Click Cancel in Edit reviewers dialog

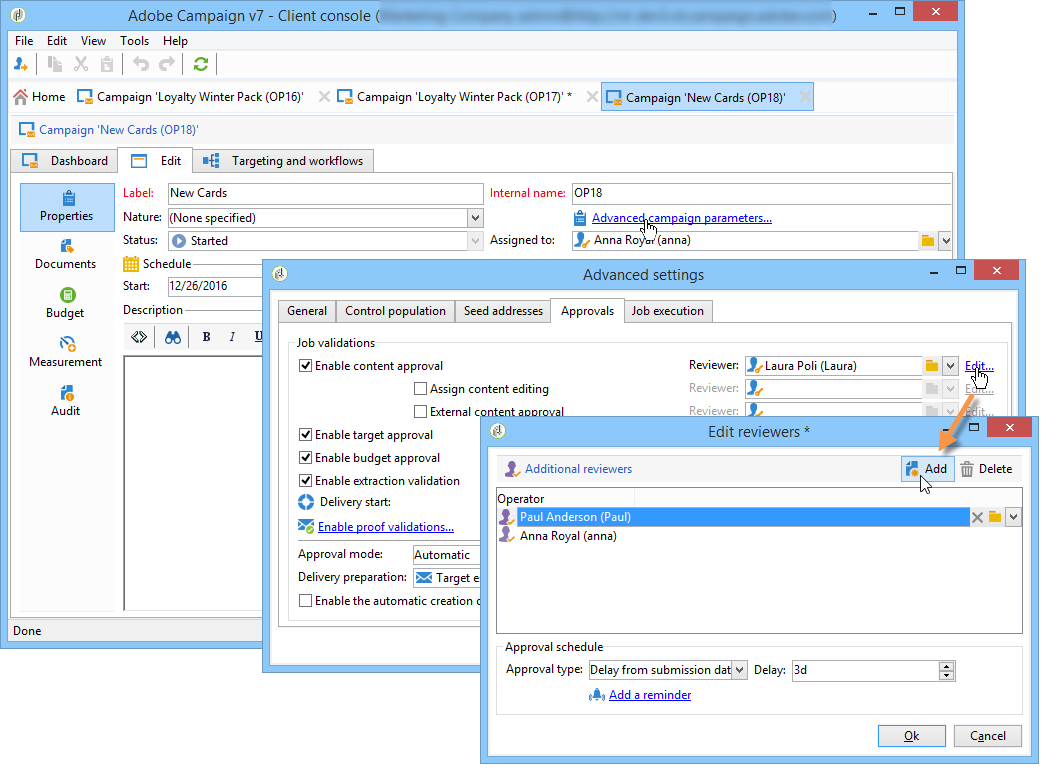coord(988,736)
